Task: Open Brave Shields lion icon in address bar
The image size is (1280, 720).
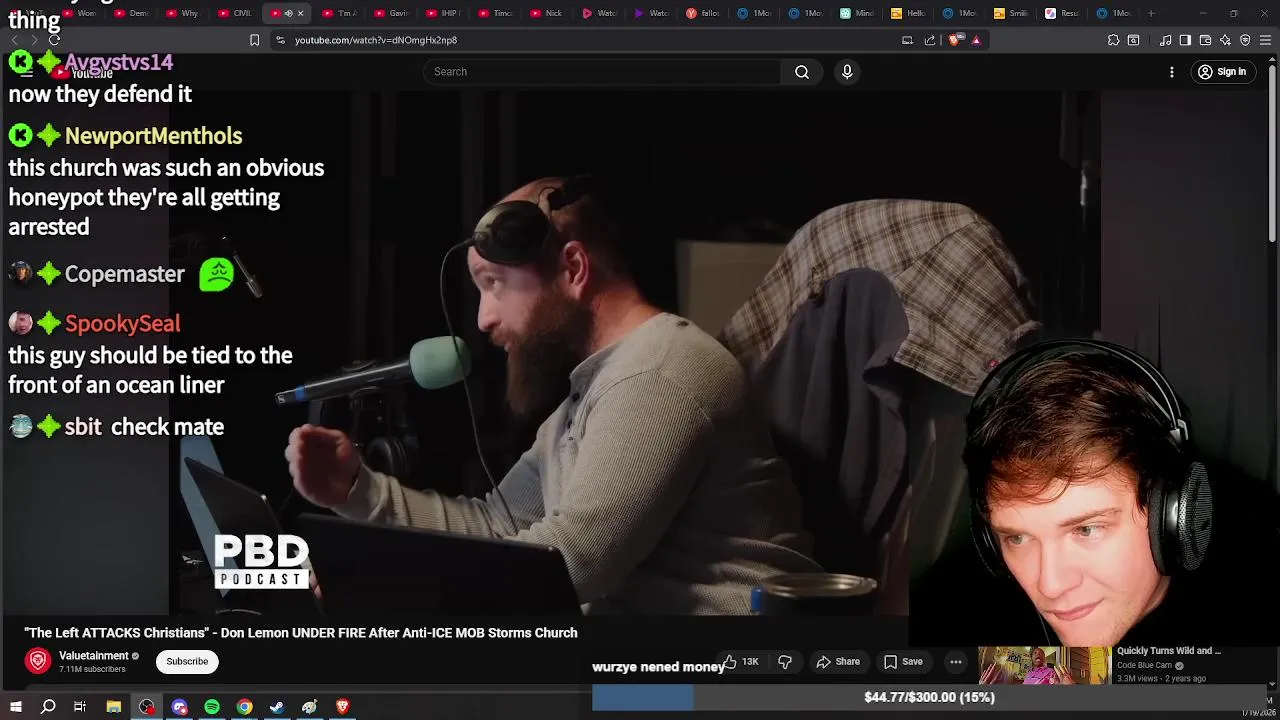Action: click(x=955, y=40)
